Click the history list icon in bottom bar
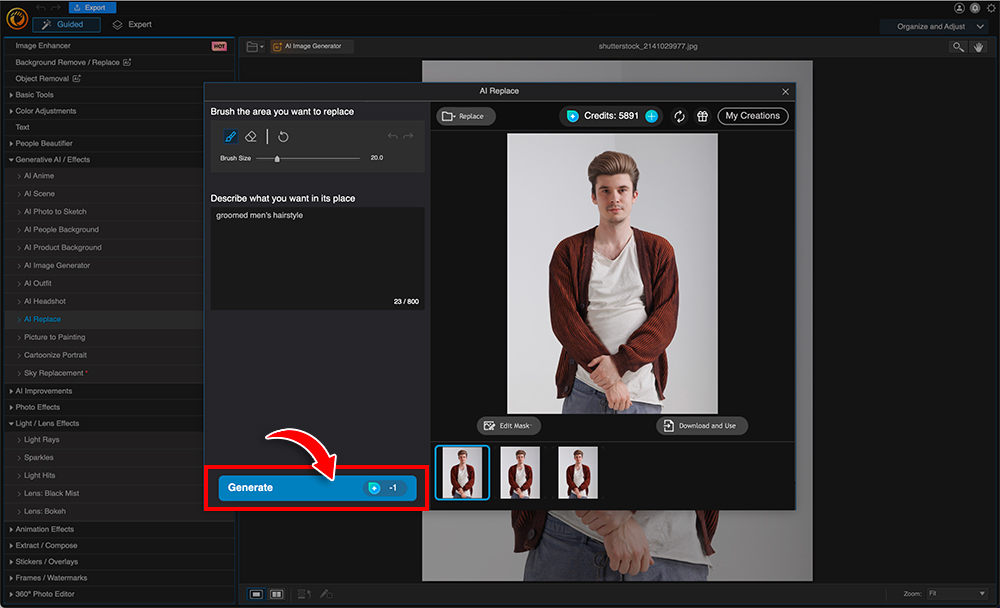The width and height of the screenshot is (1000, 608). pyautogui.click(x=304, y=594)
